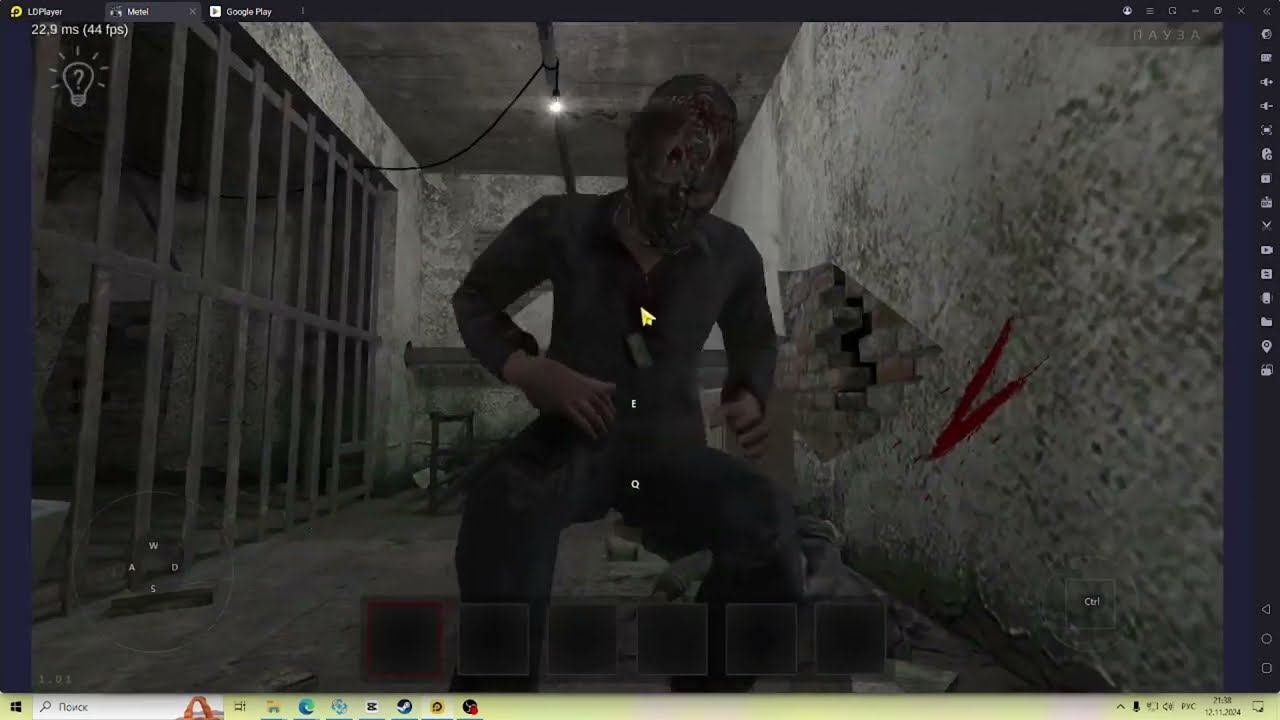Tap the A key on movement joystick

(x=131, y=567)
